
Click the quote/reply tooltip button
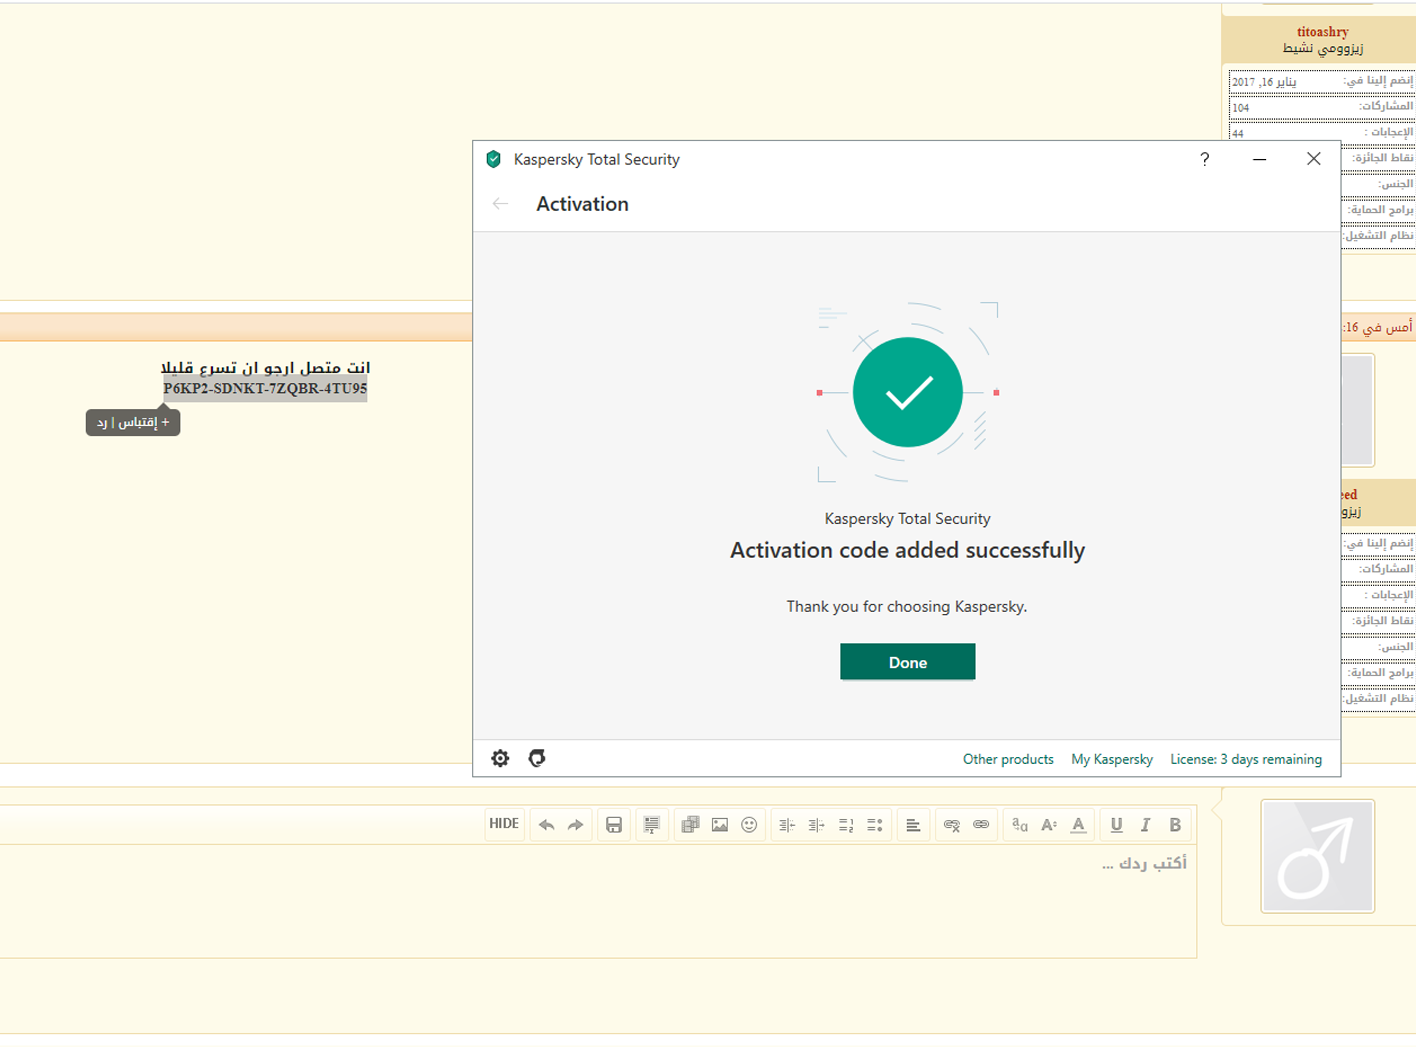[x=133, y=422]
